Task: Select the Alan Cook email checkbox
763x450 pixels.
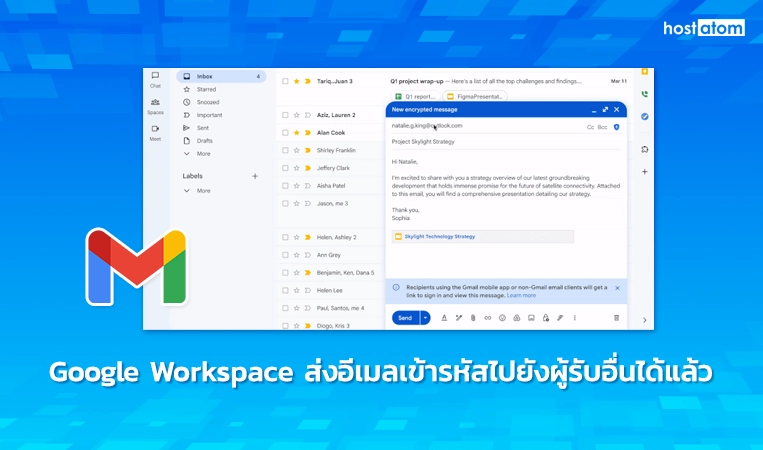Action: pyautogui.click(x=285, y=133)
